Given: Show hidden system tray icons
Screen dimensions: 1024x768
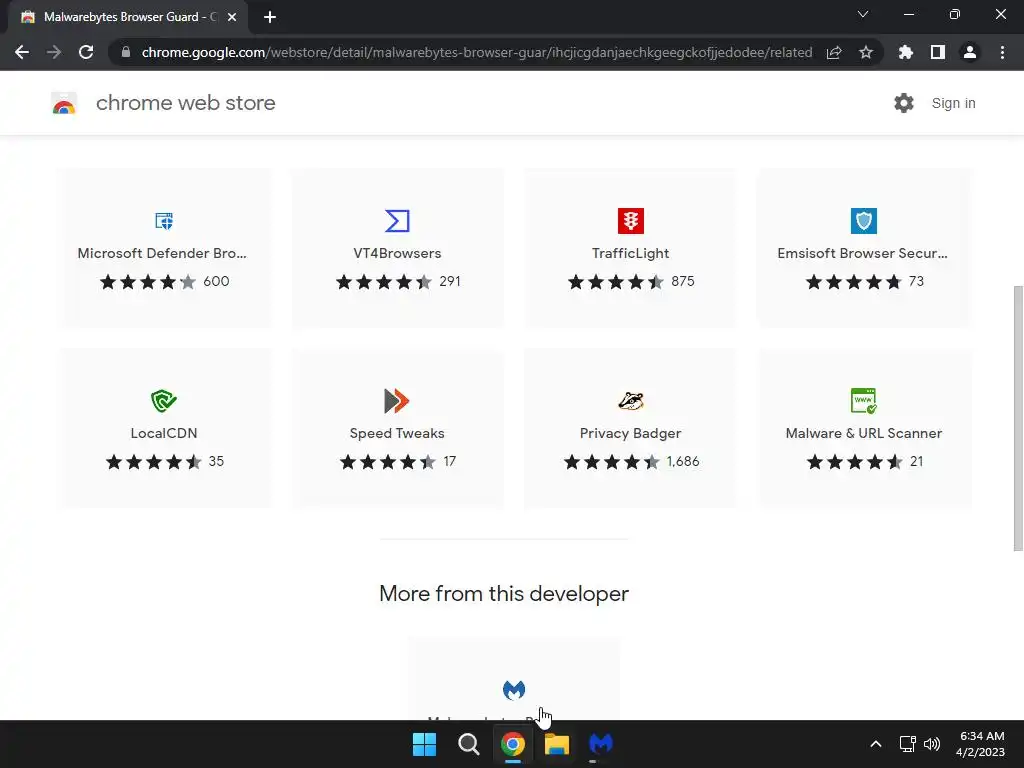Looking at the screenshot, I should [x=876, y=744].
